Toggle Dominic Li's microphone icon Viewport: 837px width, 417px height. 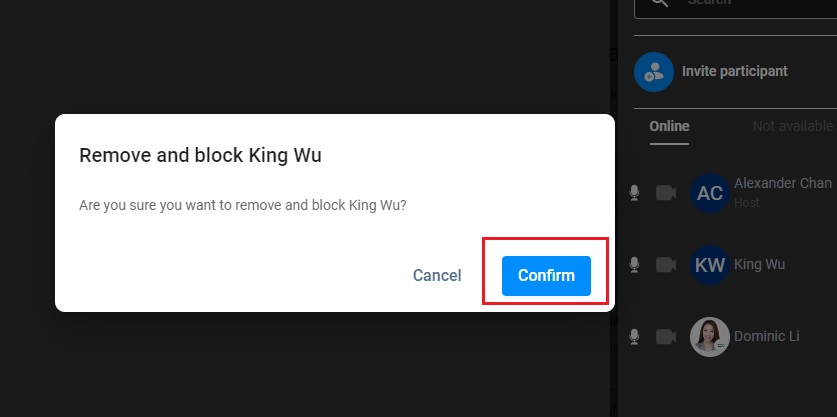634,336
